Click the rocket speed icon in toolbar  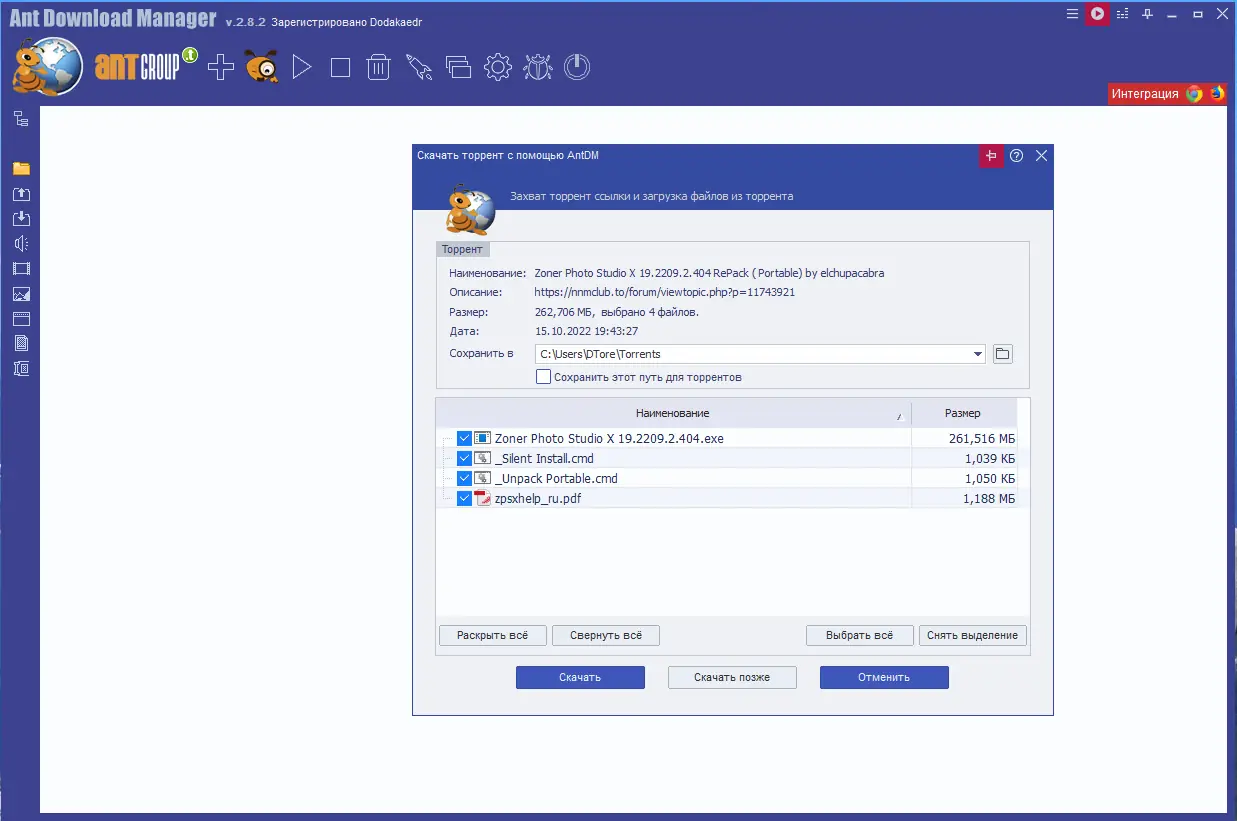[418, 67]
